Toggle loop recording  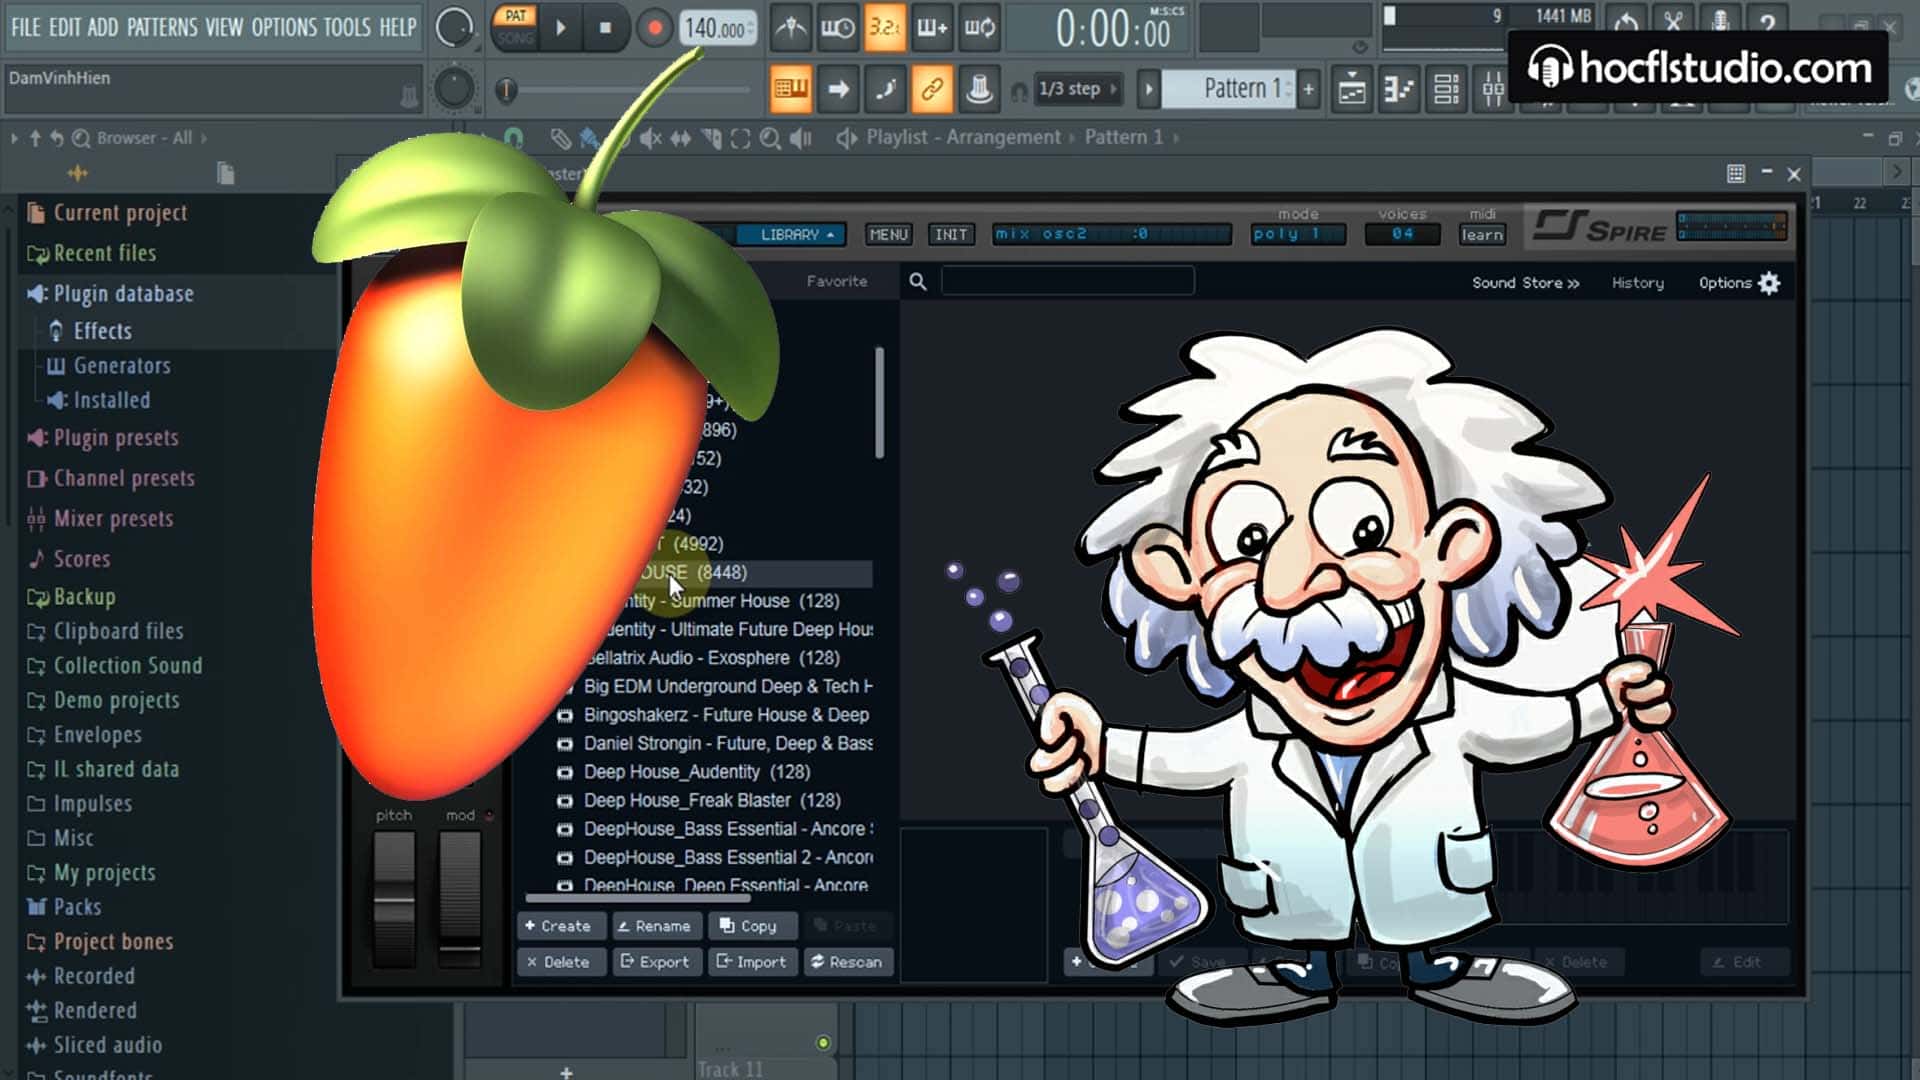[979, 28]
